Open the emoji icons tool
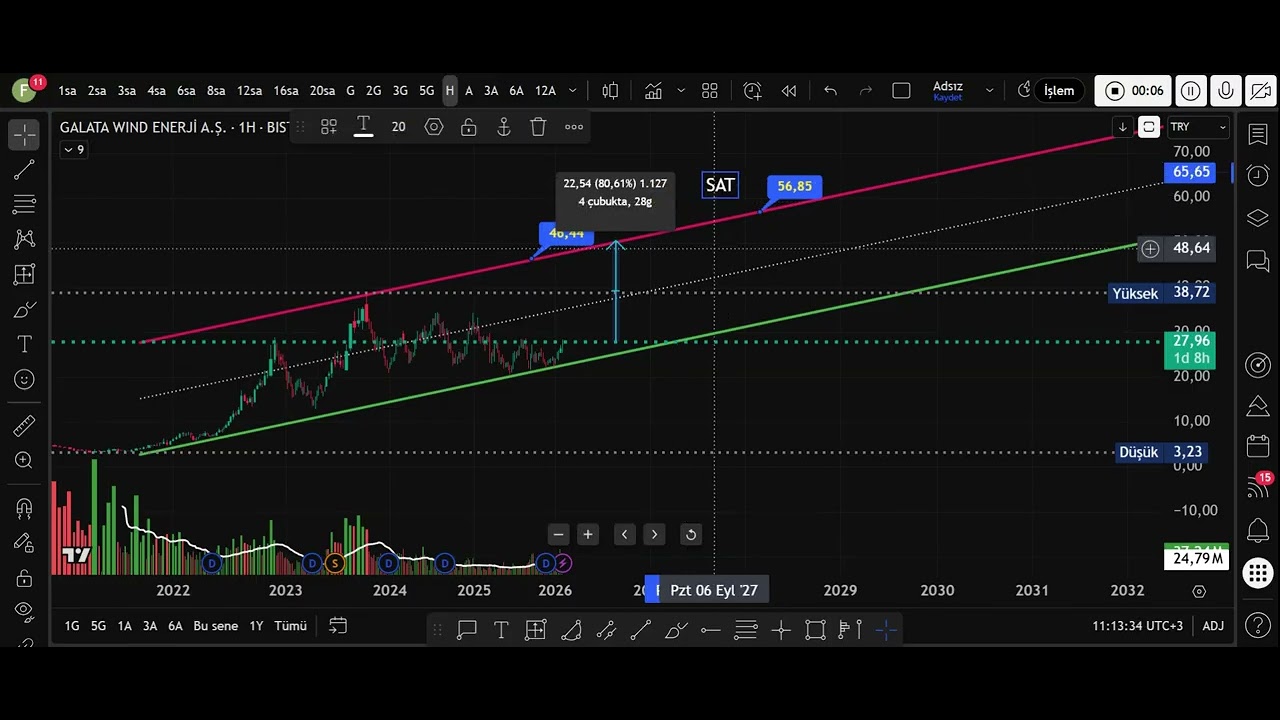The image size is (1280, 720). tap(24, 379)
